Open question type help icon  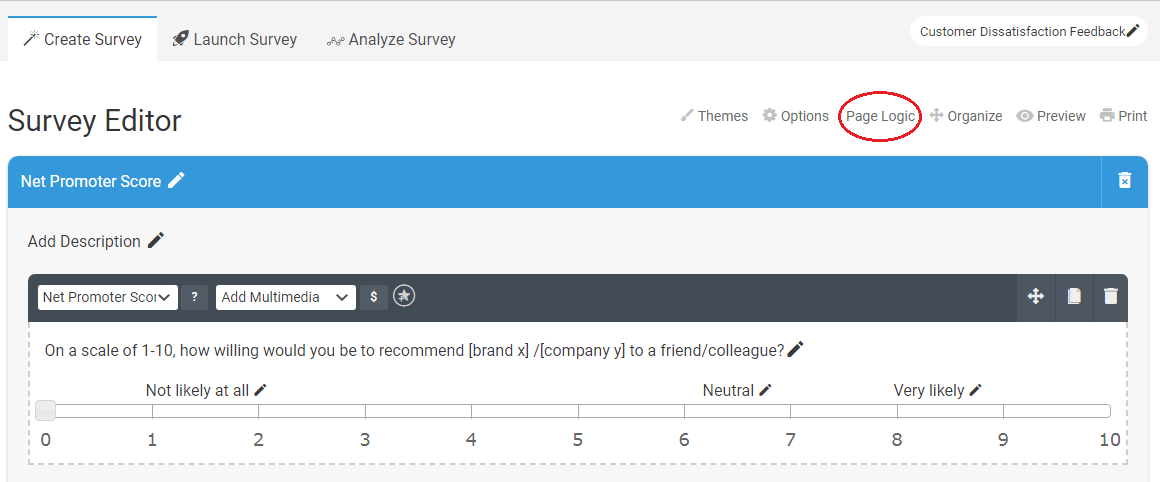195,297
